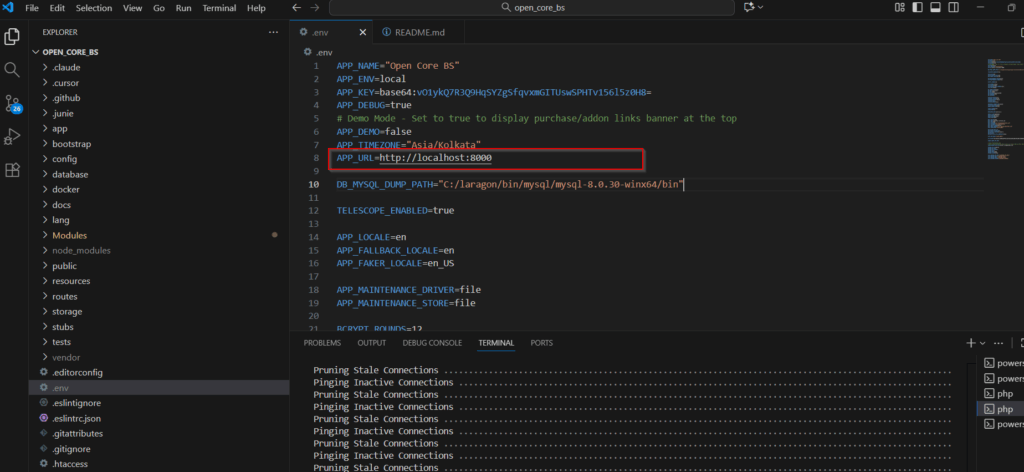
Task: Open the Search view in activity bar
Action: point(12,70)
